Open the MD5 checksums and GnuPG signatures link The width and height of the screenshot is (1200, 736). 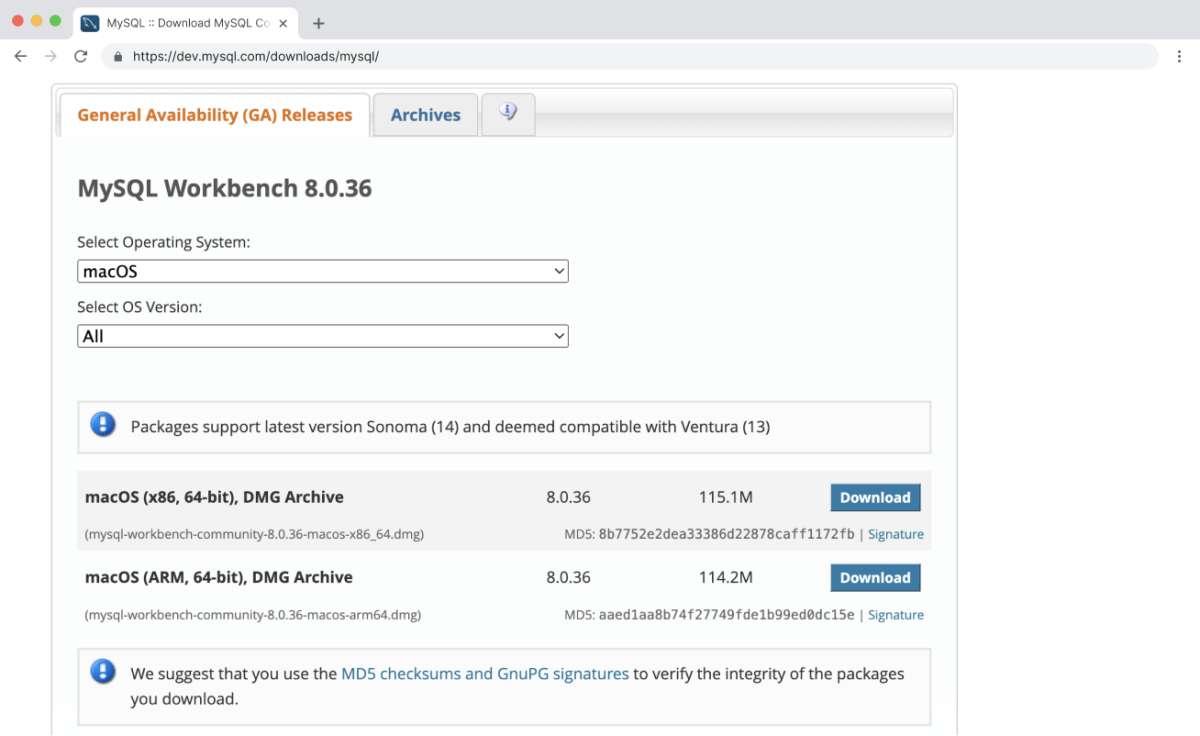(484, 673)
